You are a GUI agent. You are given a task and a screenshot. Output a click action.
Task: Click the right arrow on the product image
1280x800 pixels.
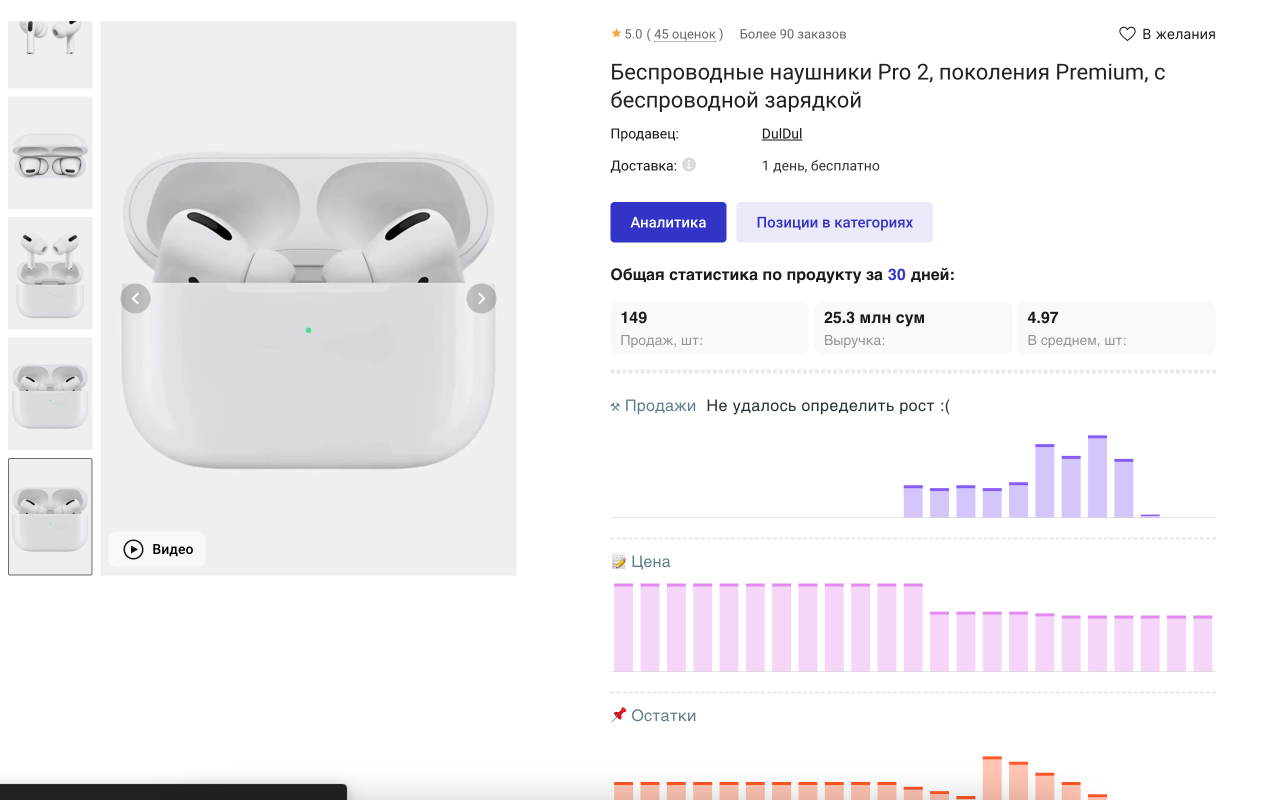click(481, 298)
